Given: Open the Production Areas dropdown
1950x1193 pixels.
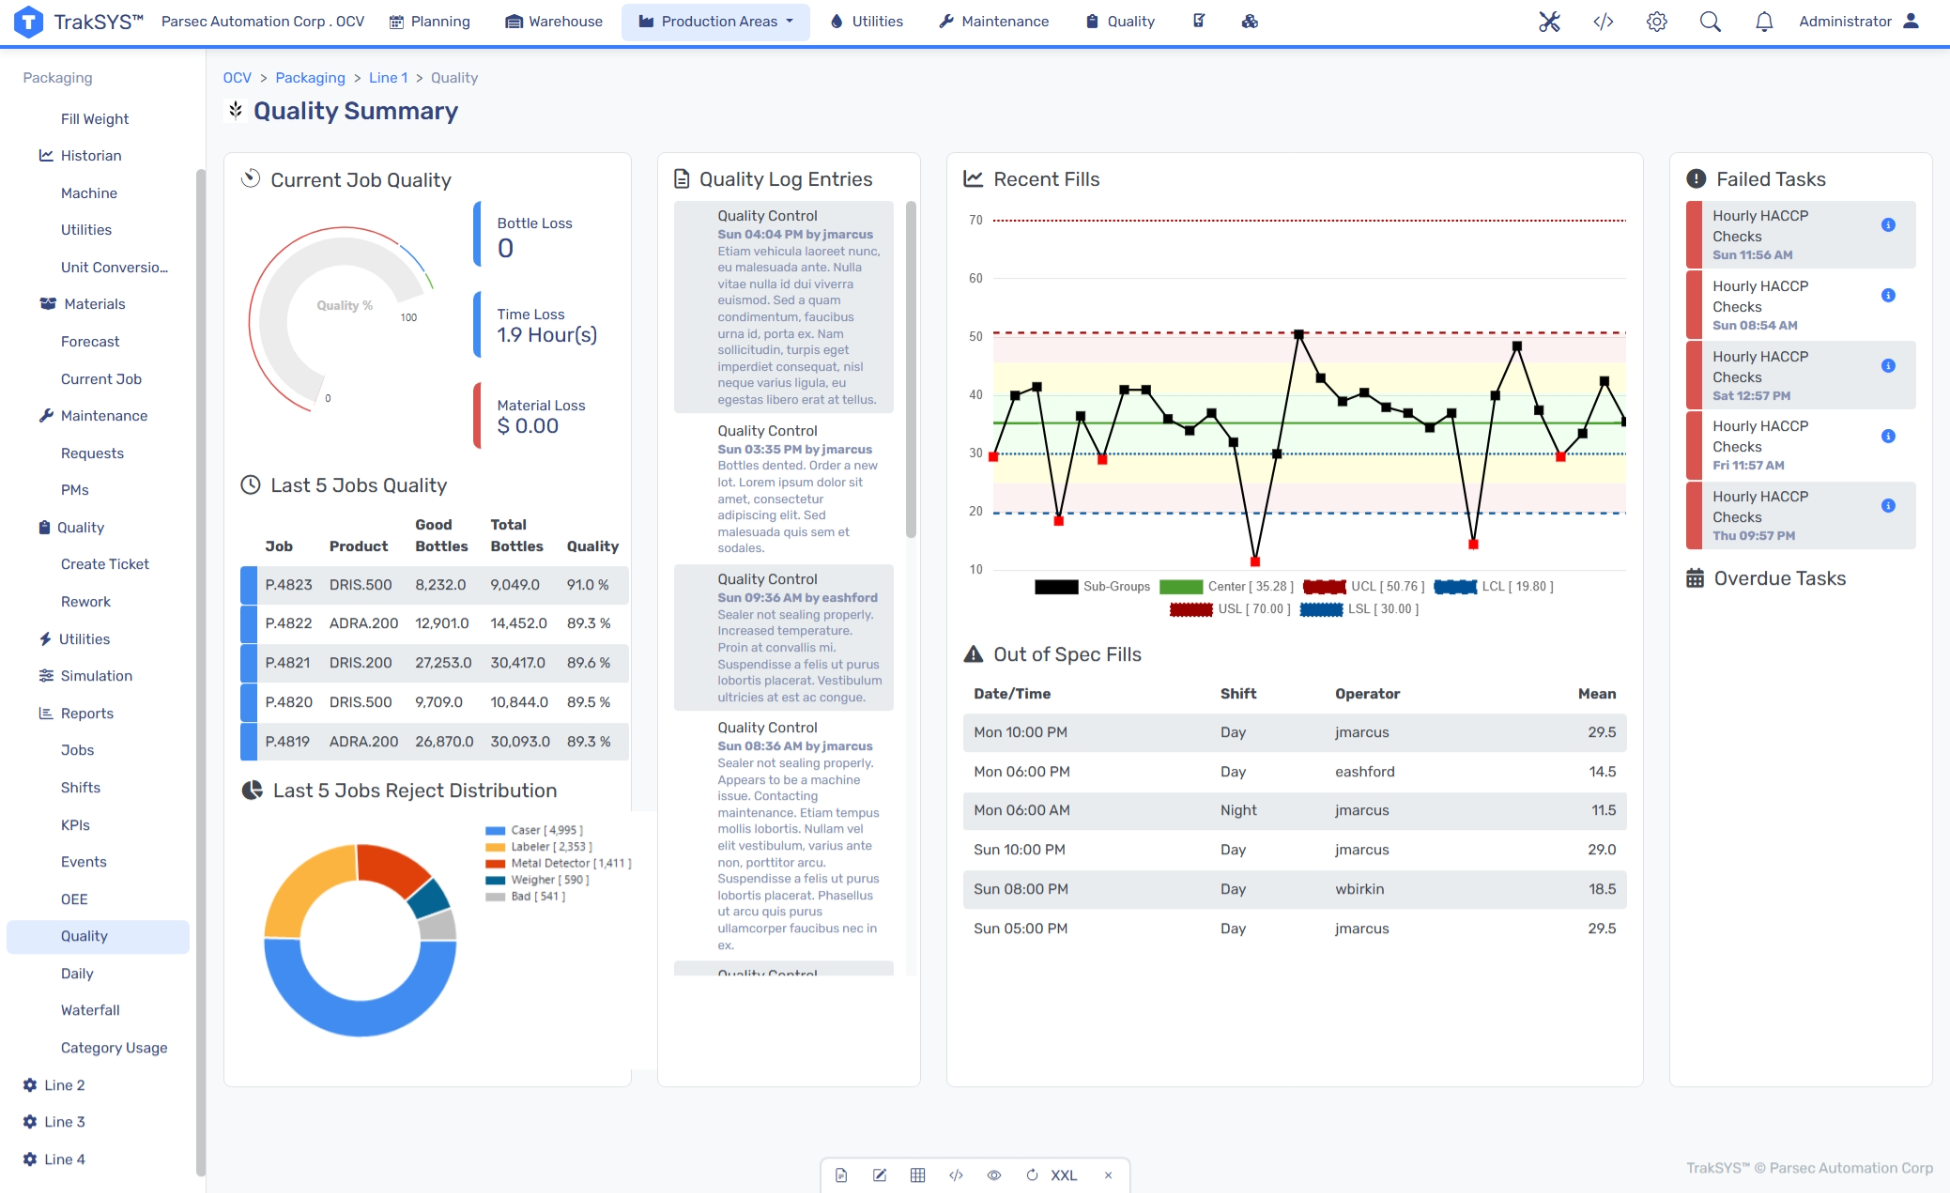Looking at the screenshot, I should (716, 22).
